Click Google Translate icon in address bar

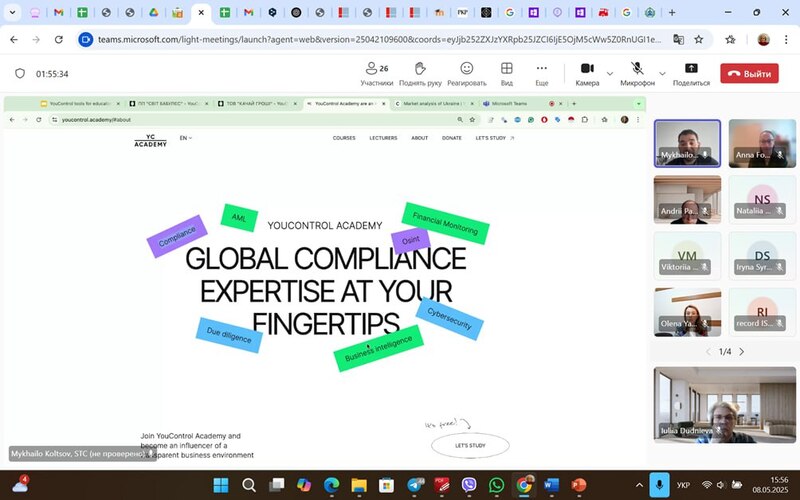678,39
